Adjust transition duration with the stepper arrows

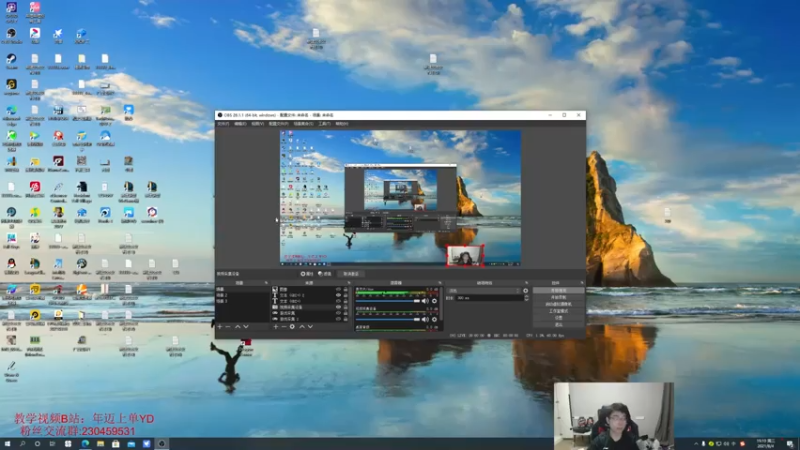(x=527, y=298)
